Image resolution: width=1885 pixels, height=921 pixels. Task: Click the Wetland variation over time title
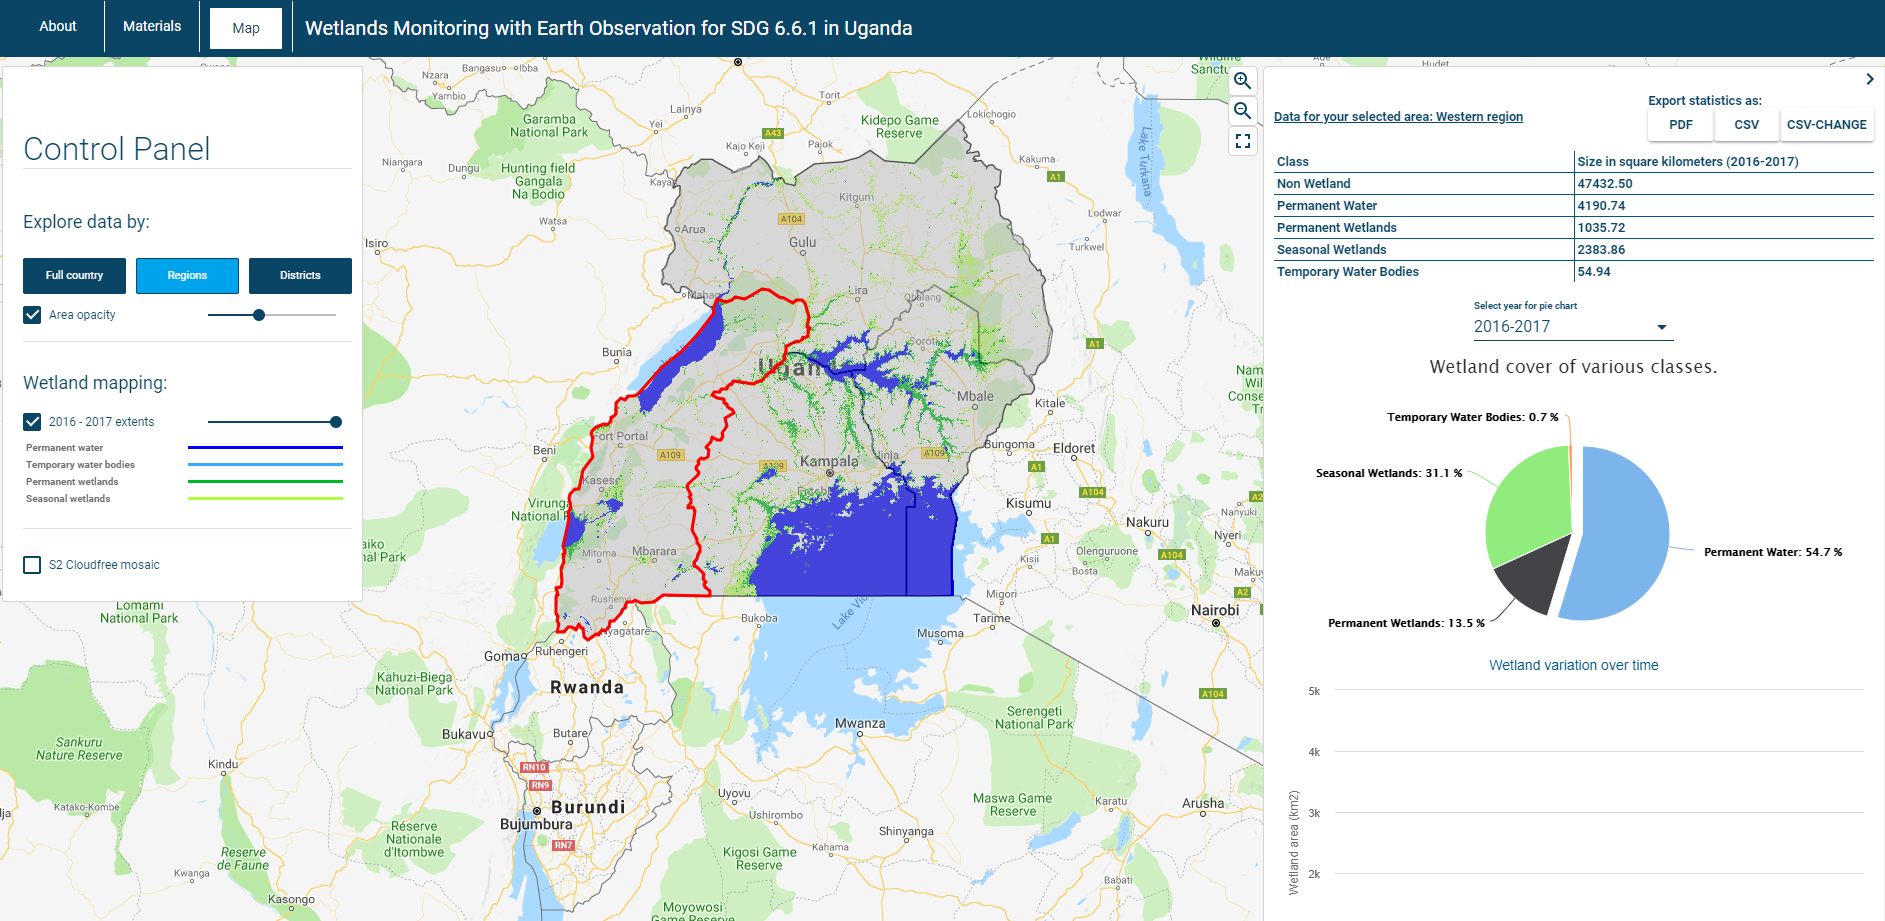[x=1573, y=665]
